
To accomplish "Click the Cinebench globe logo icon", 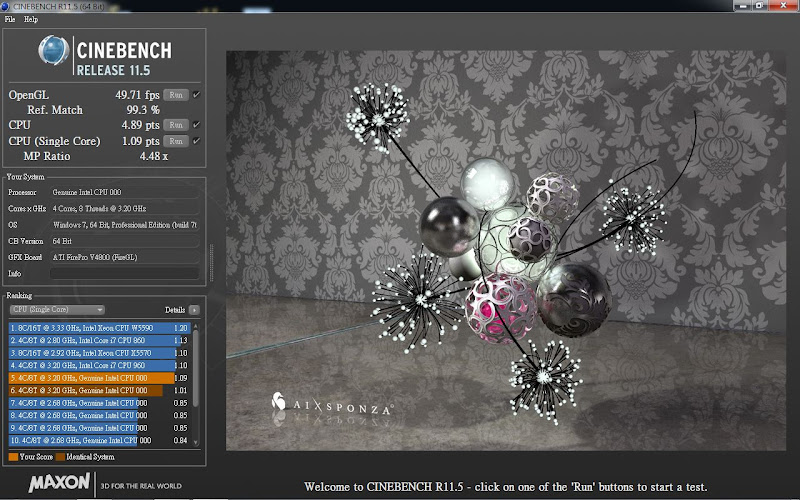I will click(54, 51).
